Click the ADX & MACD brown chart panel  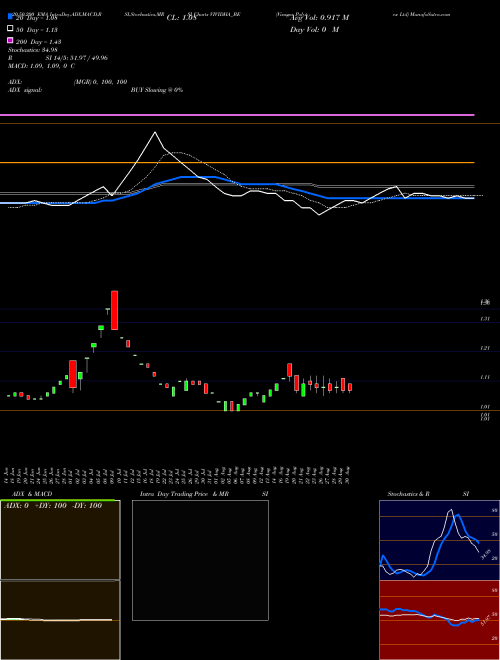[x=60, y=580]
